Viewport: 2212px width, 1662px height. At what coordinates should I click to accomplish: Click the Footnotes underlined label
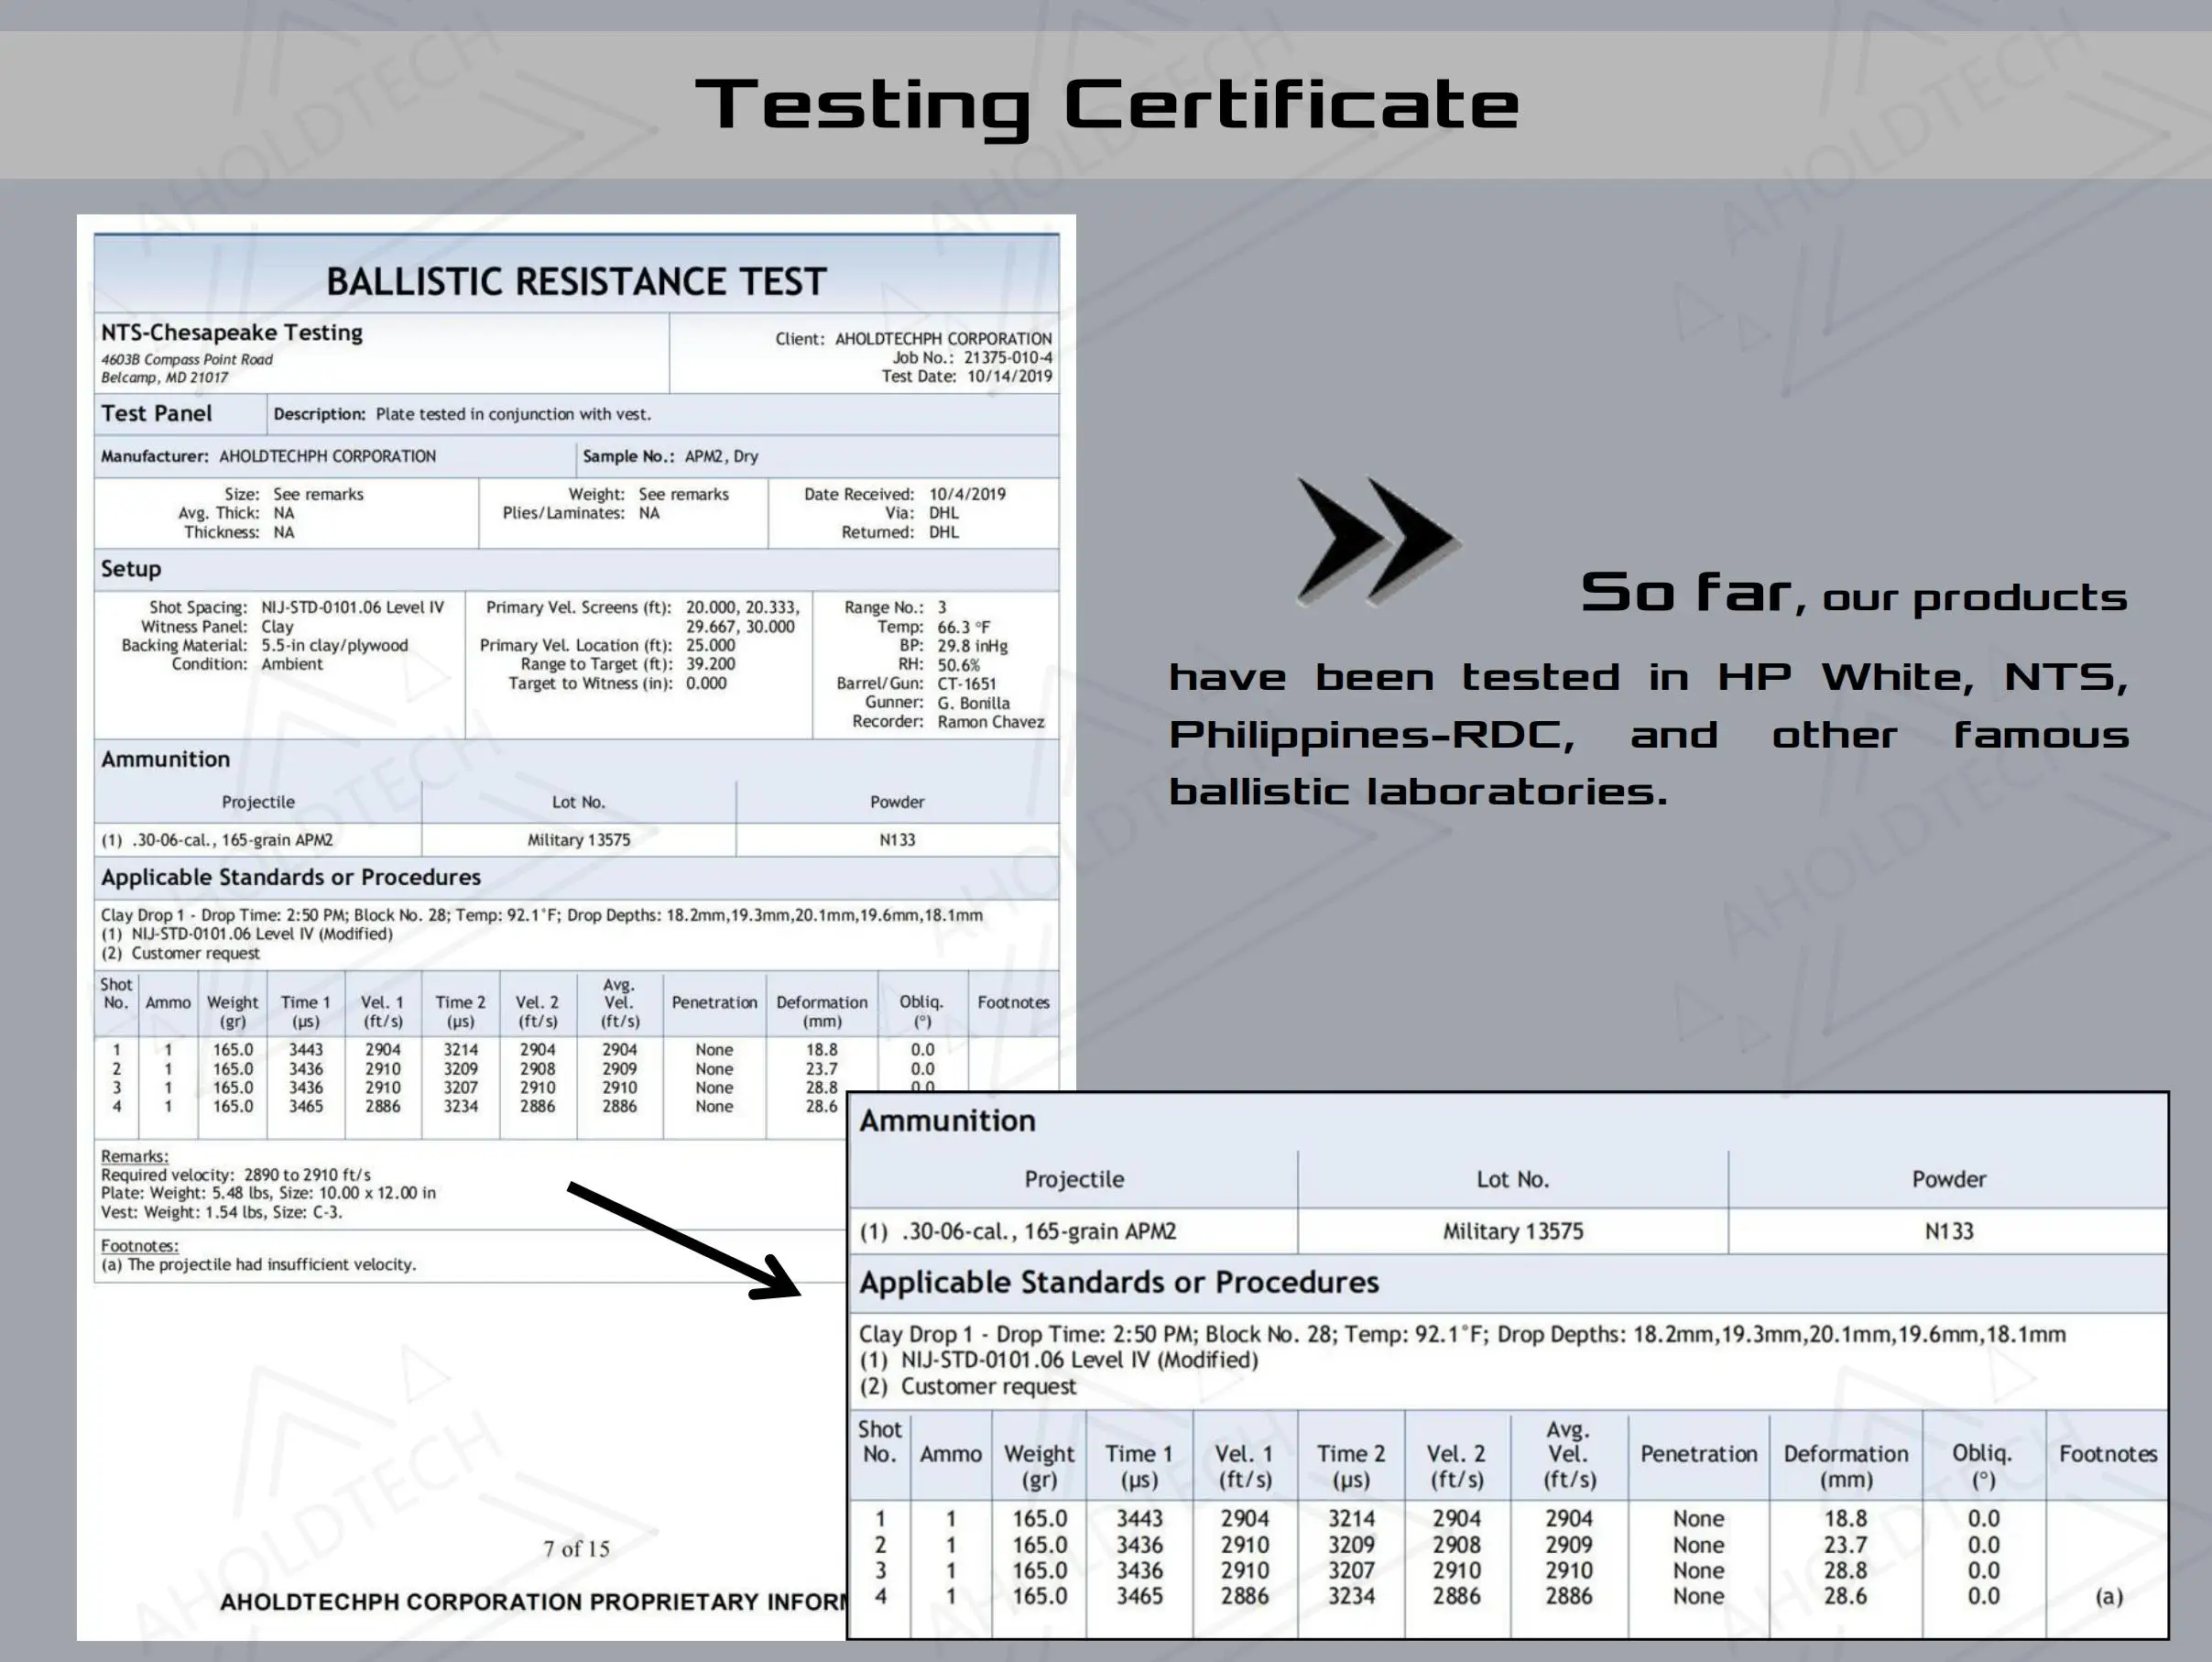139,1246
